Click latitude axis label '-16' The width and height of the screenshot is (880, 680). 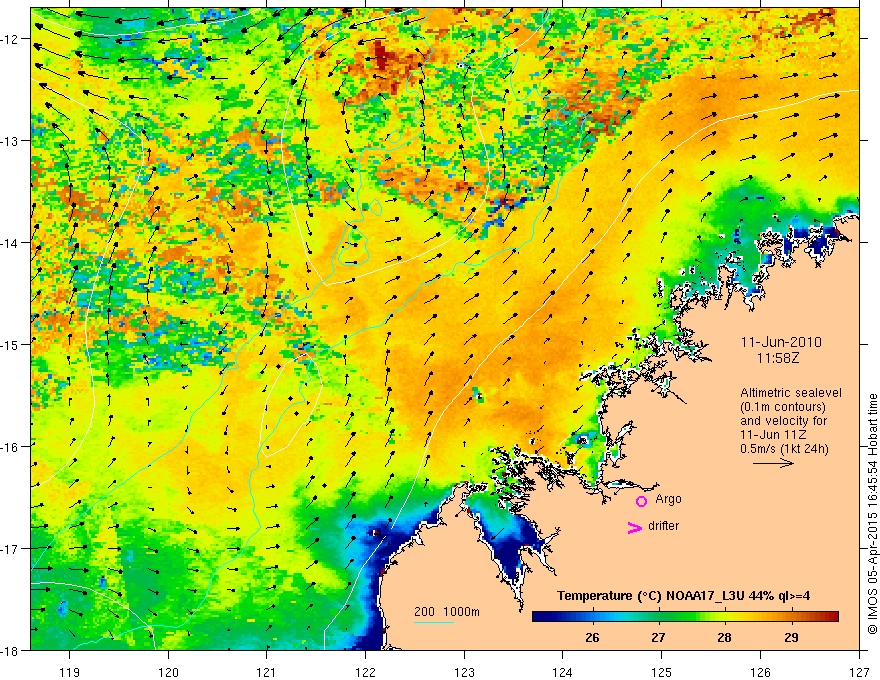point(10,447)
